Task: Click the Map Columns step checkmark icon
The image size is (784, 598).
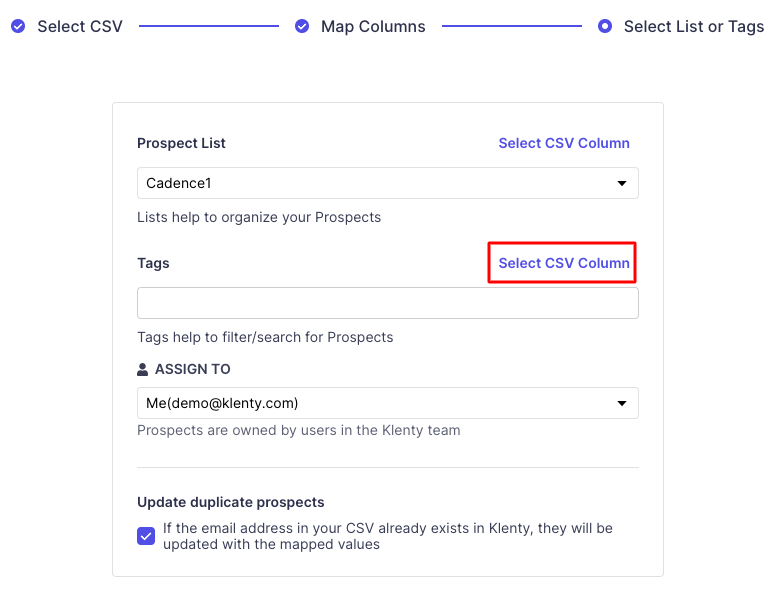Action: coord(302,26)
